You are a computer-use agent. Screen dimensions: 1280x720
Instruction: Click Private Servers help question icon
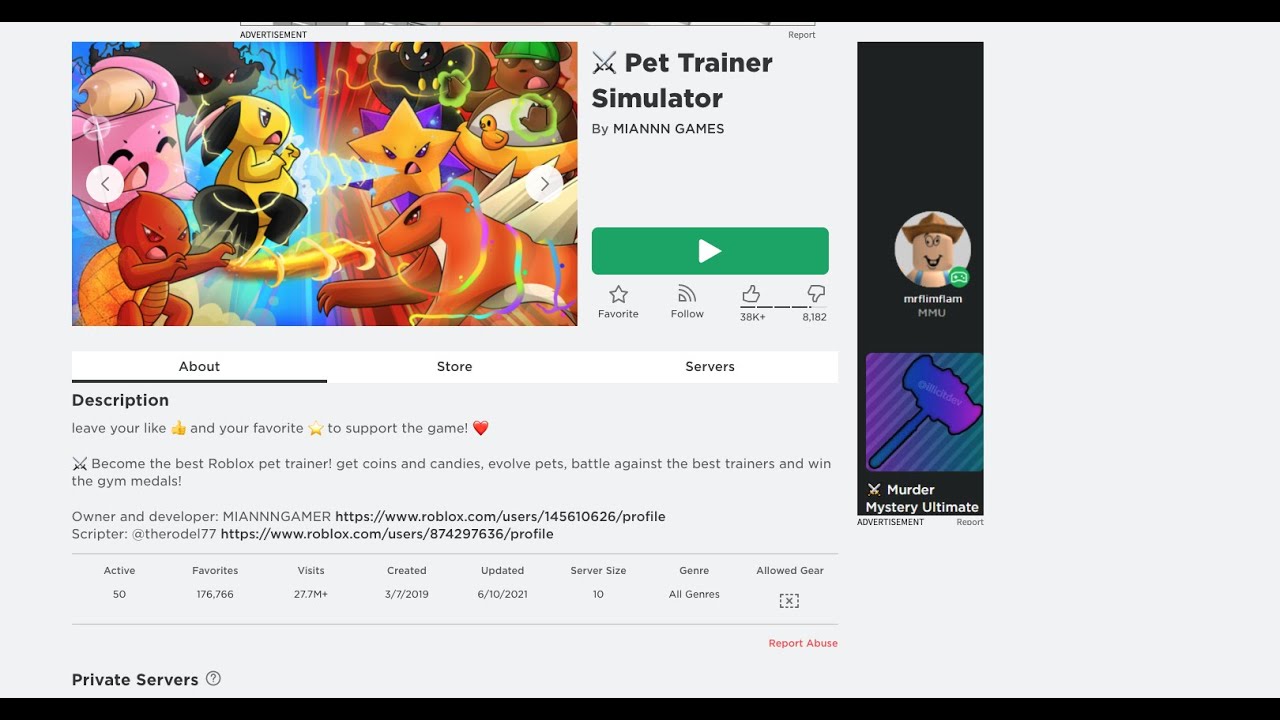coord(213,678)
